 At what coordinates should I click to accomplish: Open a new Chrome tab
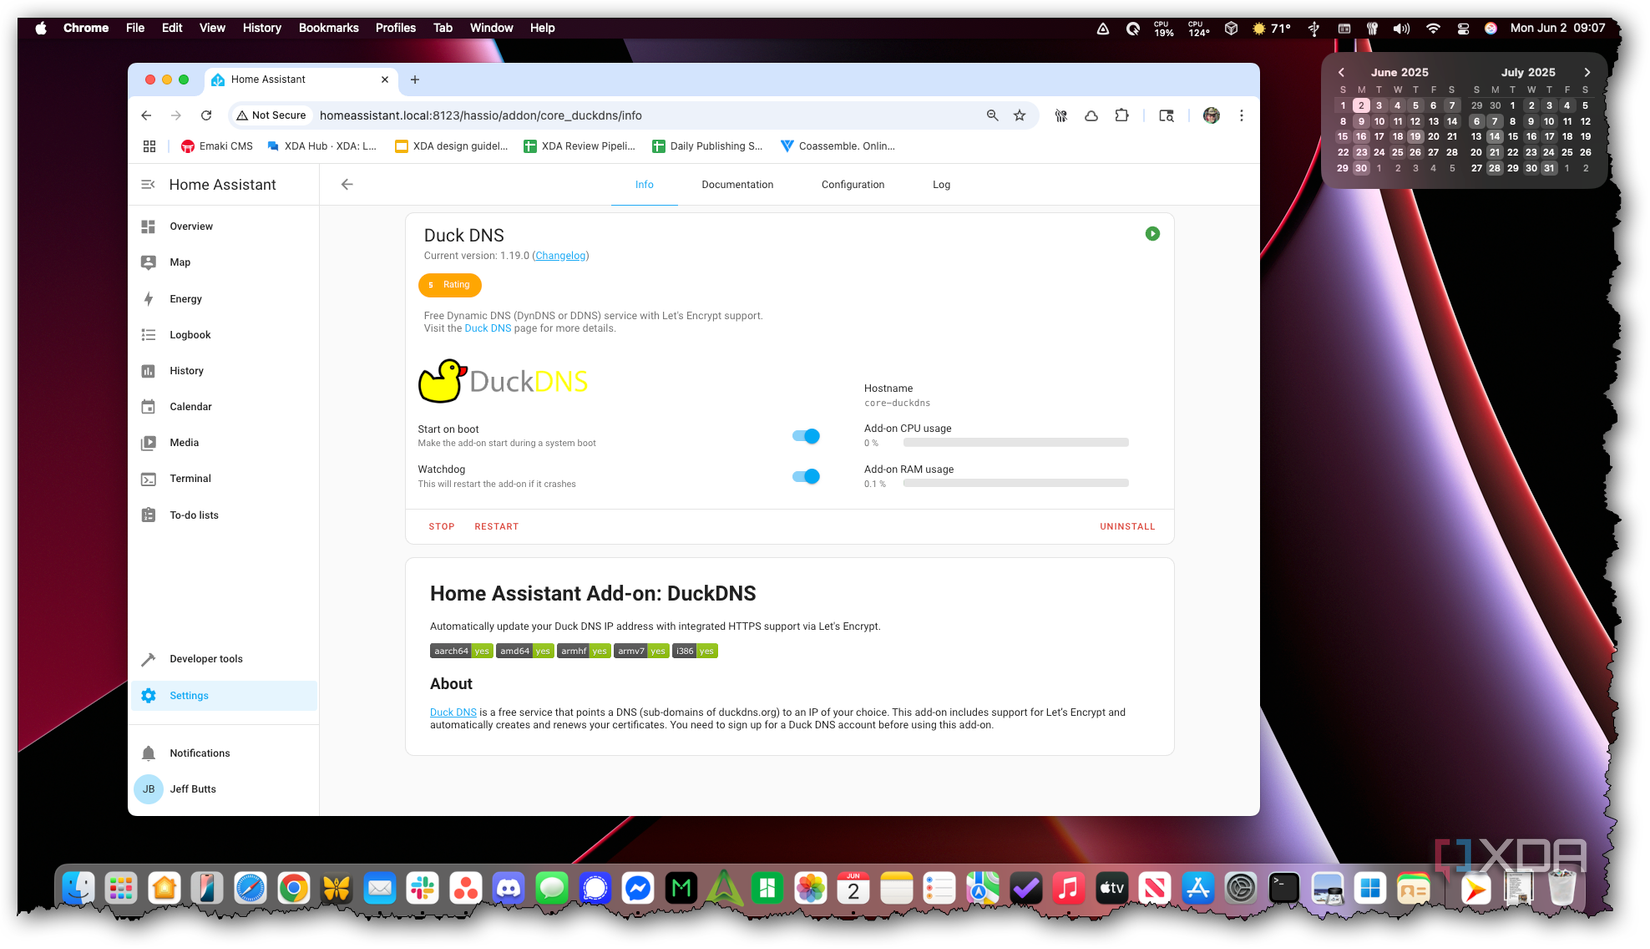pos(415,80)
